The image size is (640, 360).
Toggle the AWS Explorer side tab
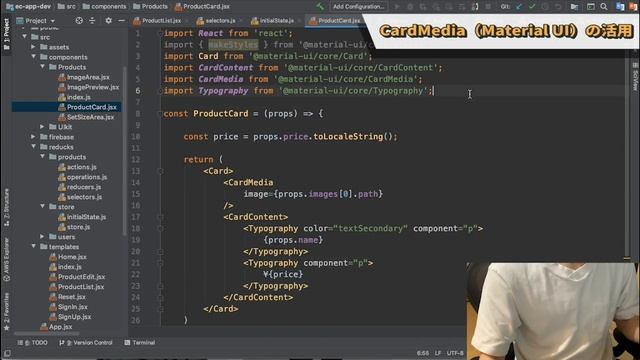point(6,260)
